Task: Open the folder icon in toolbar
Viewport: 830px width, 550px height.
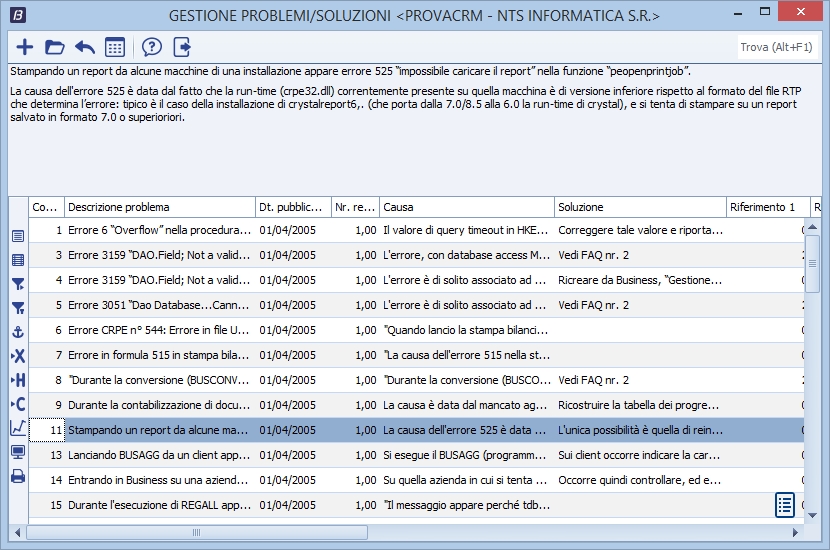Action: [x=55, y=47]
